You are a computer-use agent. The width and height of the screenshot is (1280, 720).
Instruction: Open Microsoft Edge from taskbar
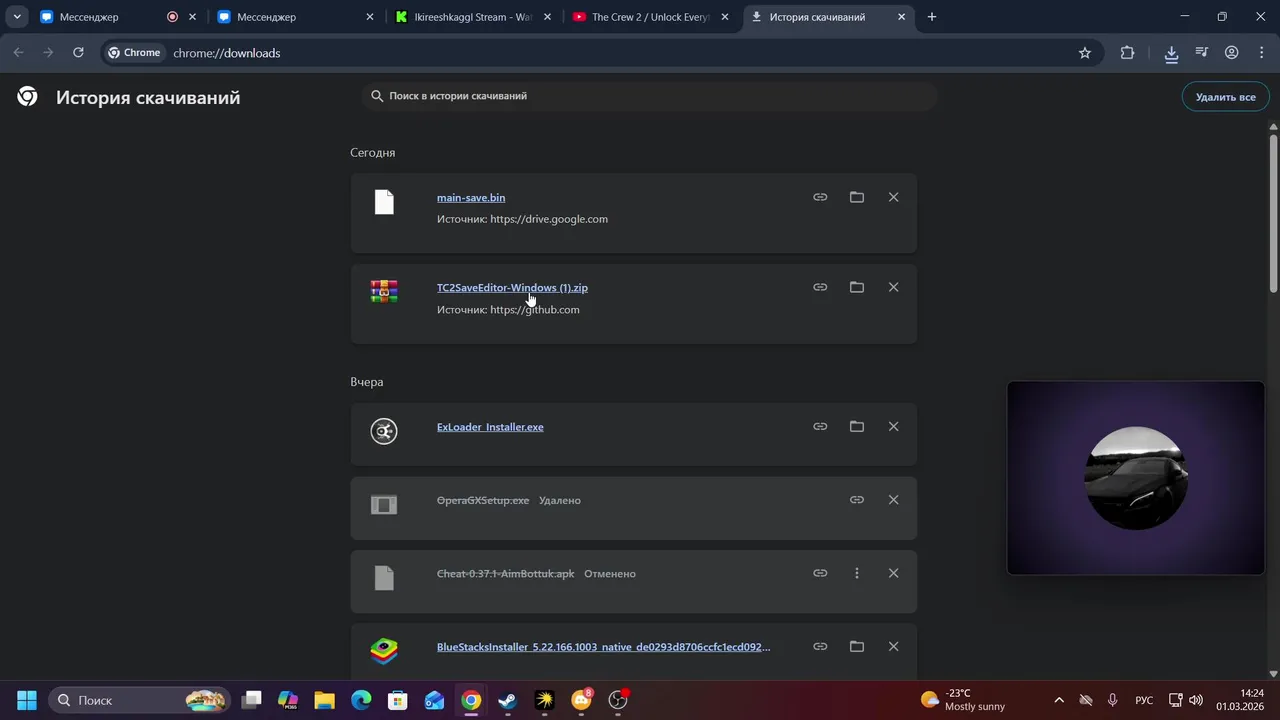click(x=361, y=700)
